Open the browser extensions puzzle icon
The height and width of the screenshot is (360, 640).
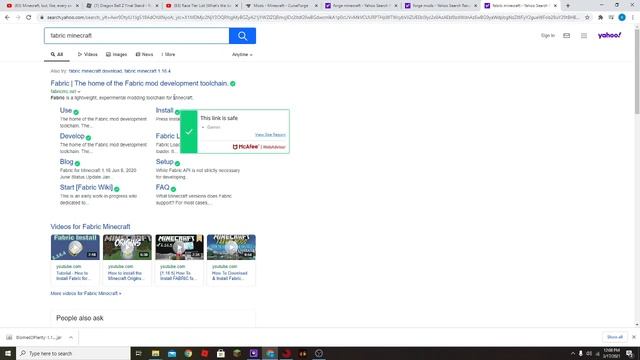tap(600, 18)
